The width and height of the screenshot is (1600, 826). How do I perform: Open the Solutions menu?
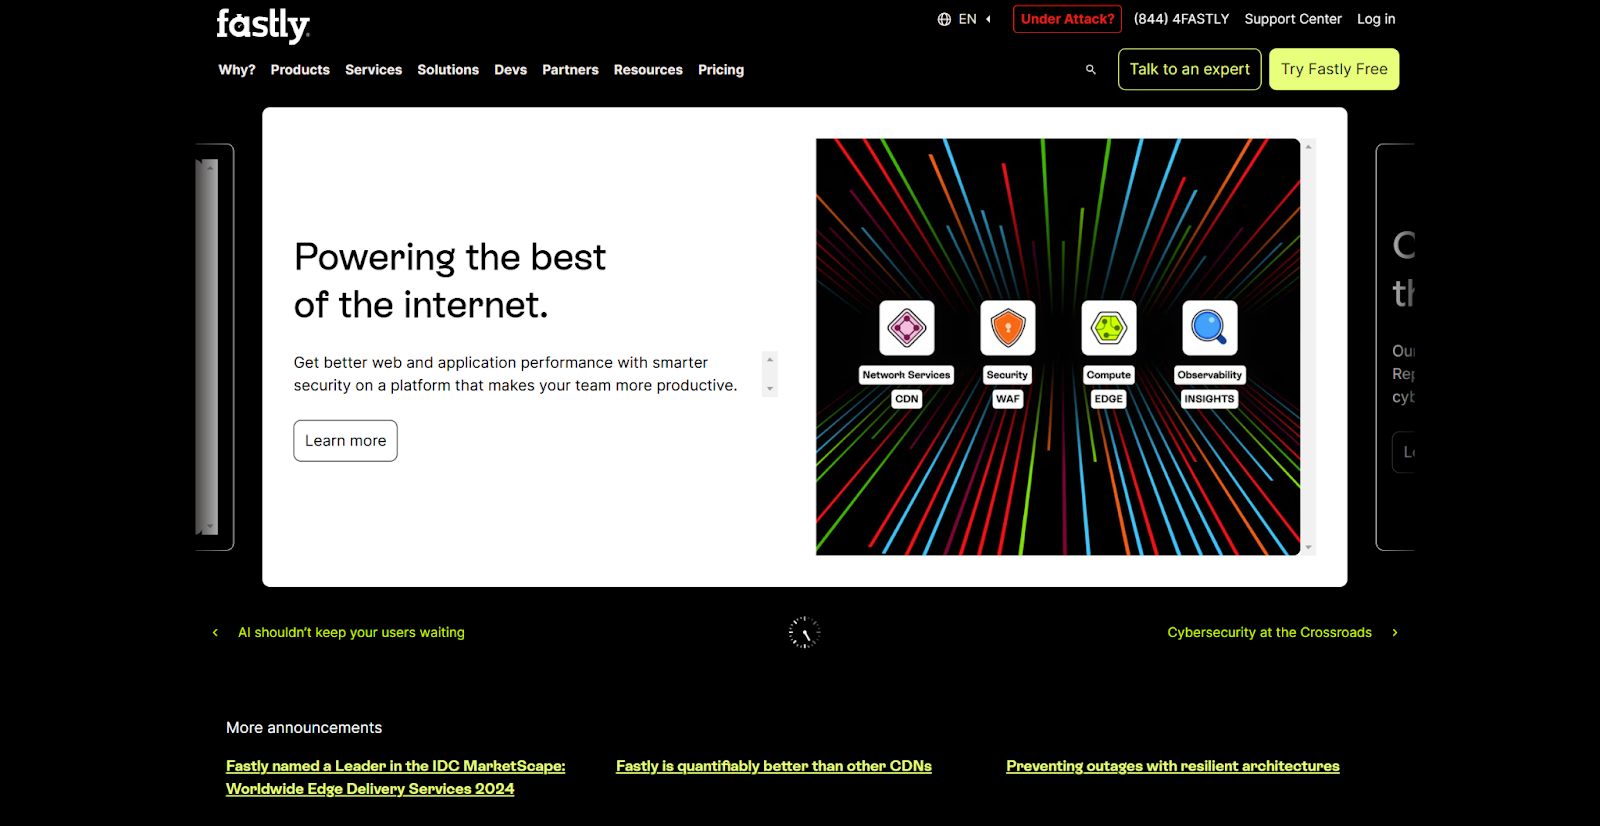448,70
